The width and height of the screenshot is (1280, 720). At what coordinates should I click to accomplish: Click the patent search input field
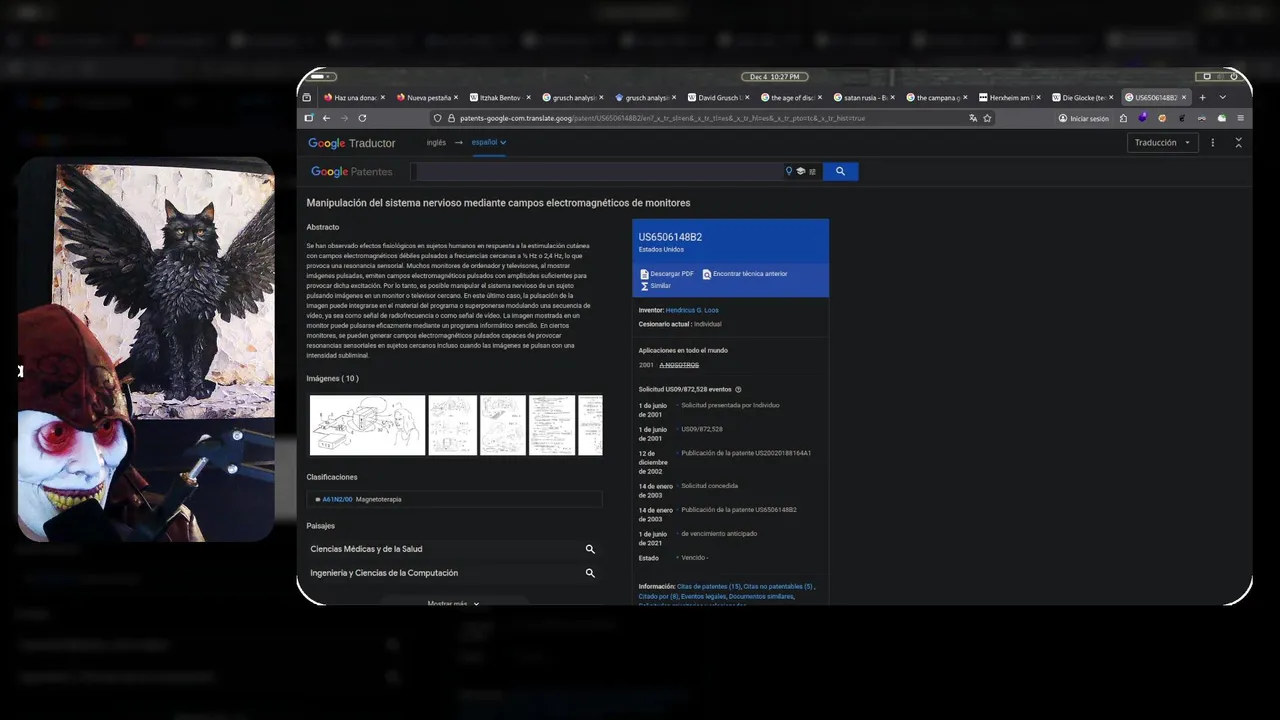coord(598,171)
